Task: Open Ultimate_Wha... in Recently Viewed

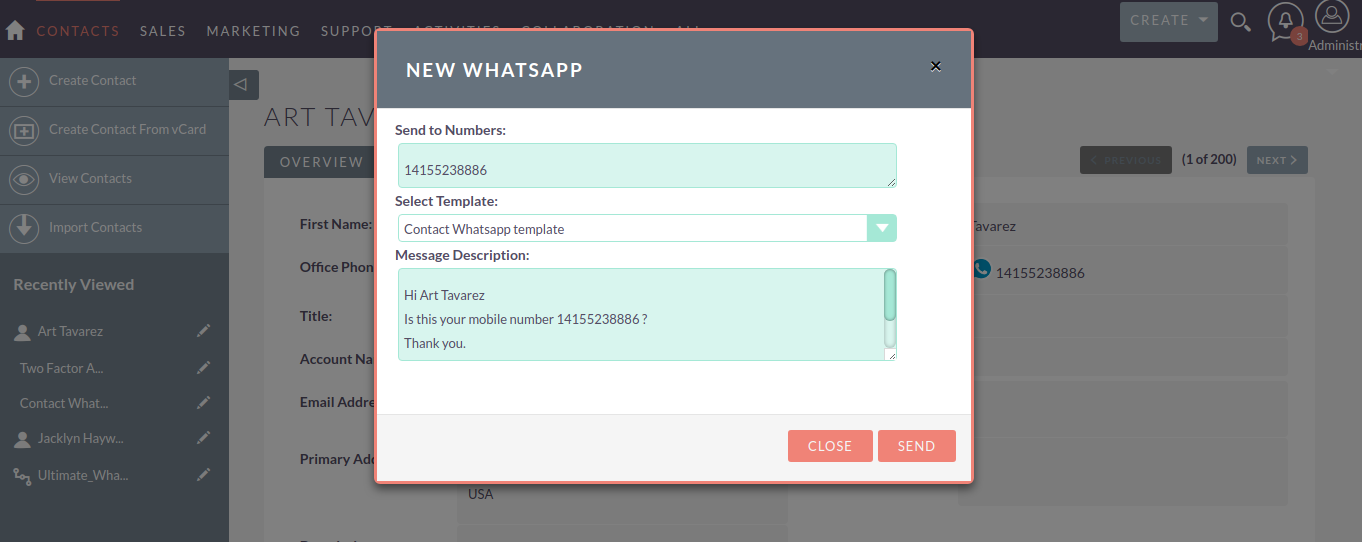Action: click(x=83, y=475)
